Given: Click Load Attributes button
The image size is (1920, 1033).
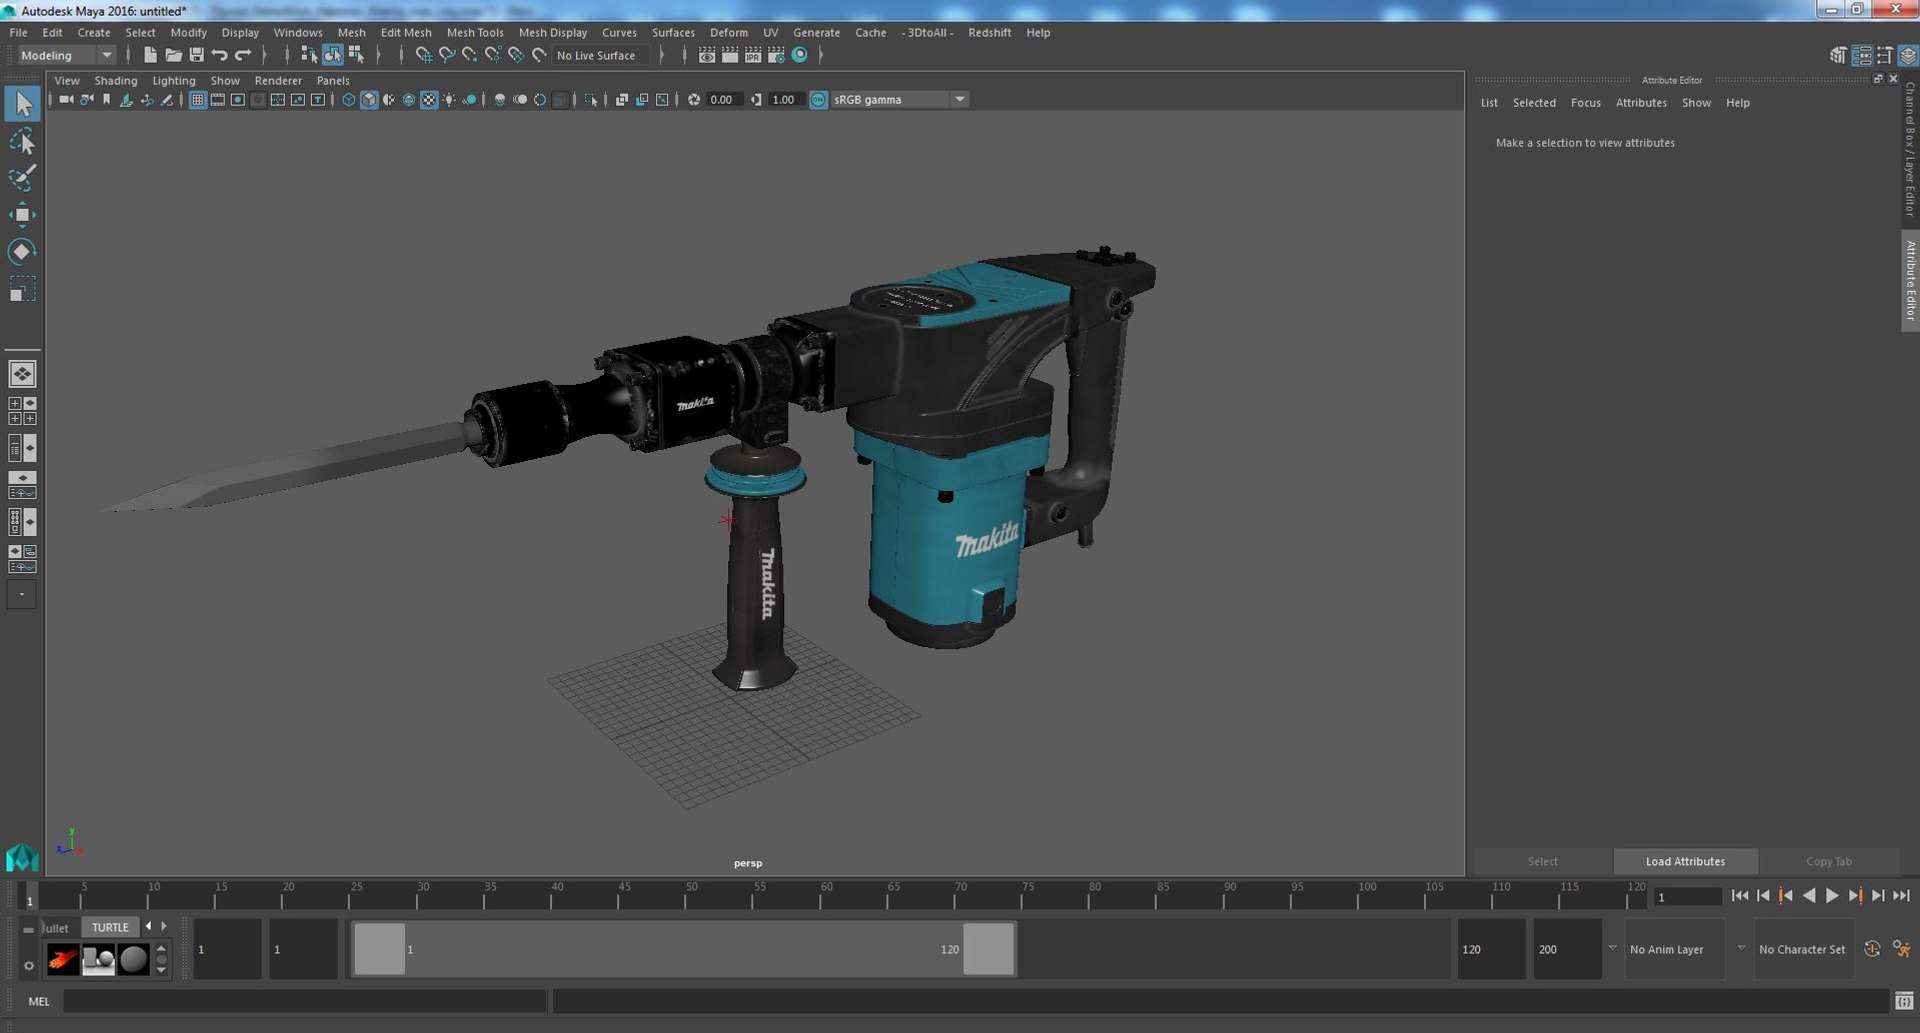Looking at the screenshot, I should click(x=1685, y=861).
